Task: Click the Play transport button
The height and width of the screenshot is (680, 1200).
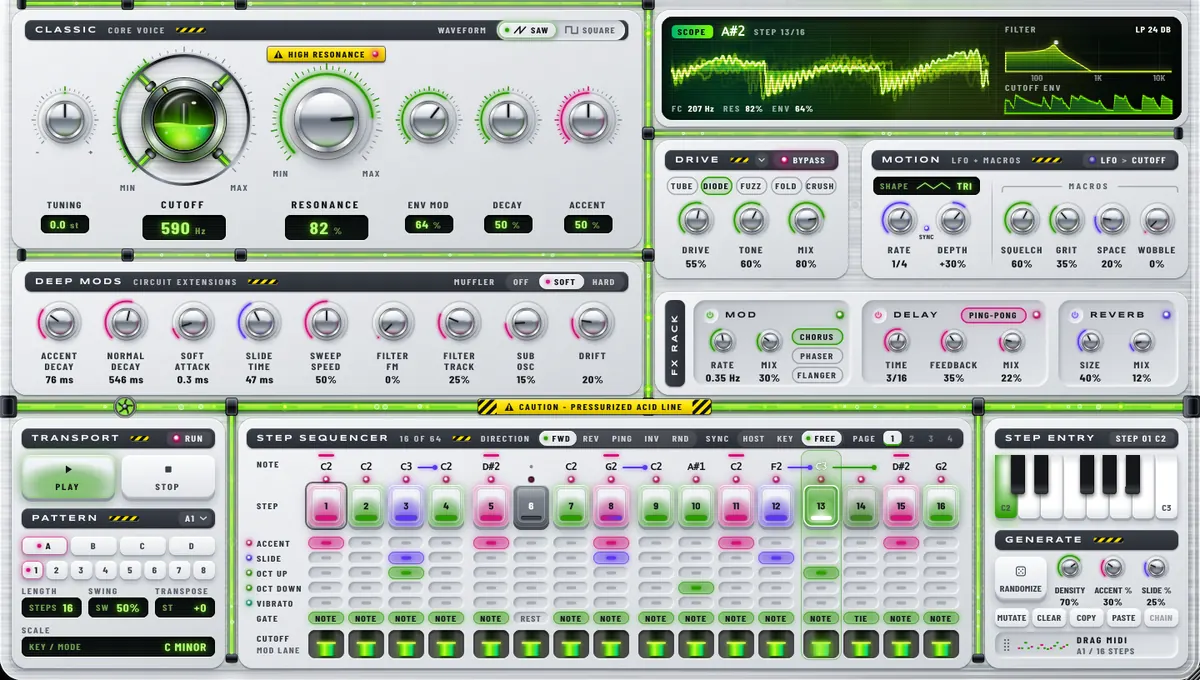Action: (68, 477)
